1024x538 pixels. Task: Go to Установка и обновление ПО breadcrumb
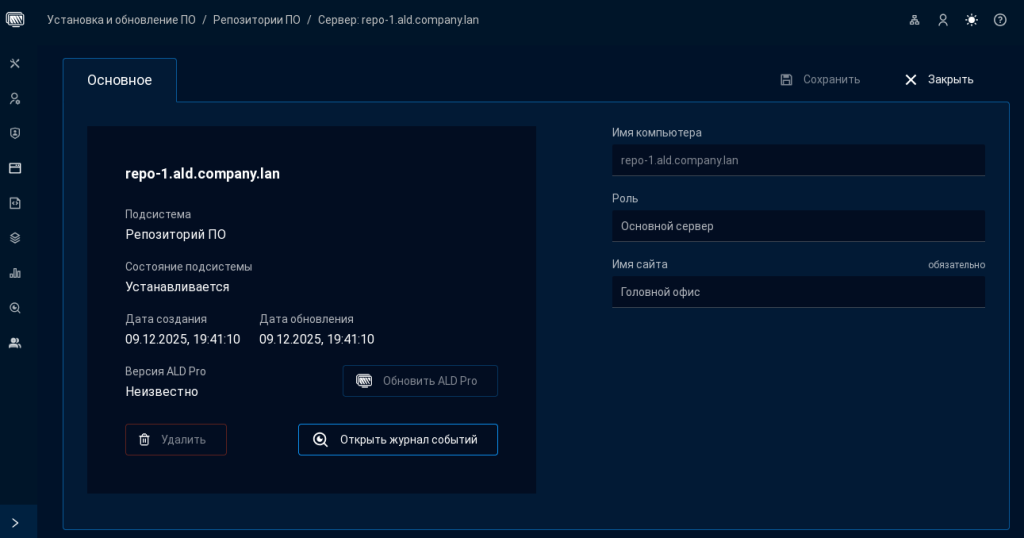(121, 20)
